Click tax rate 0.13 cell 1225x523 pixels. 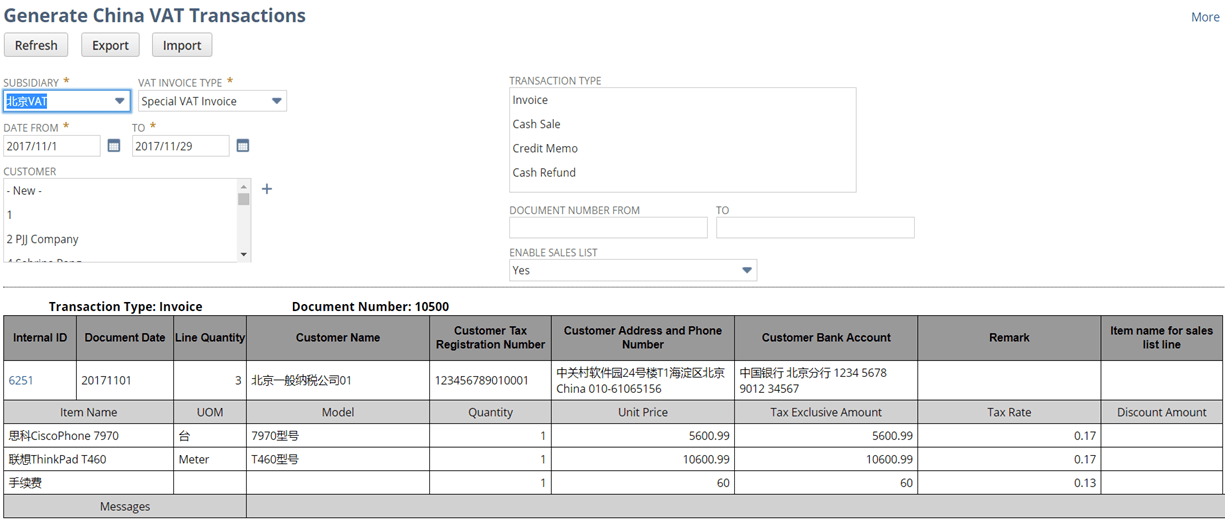click(1009, 483)
